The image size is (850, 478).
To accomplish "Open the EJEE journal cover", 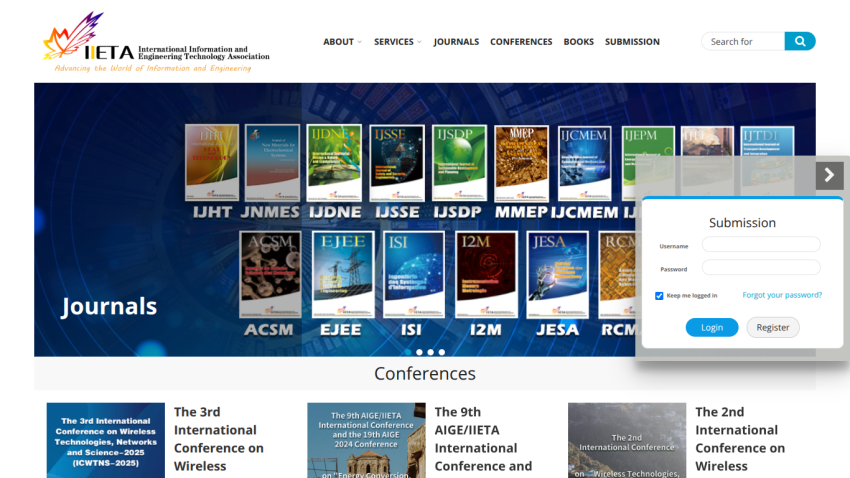I will 343,274.
